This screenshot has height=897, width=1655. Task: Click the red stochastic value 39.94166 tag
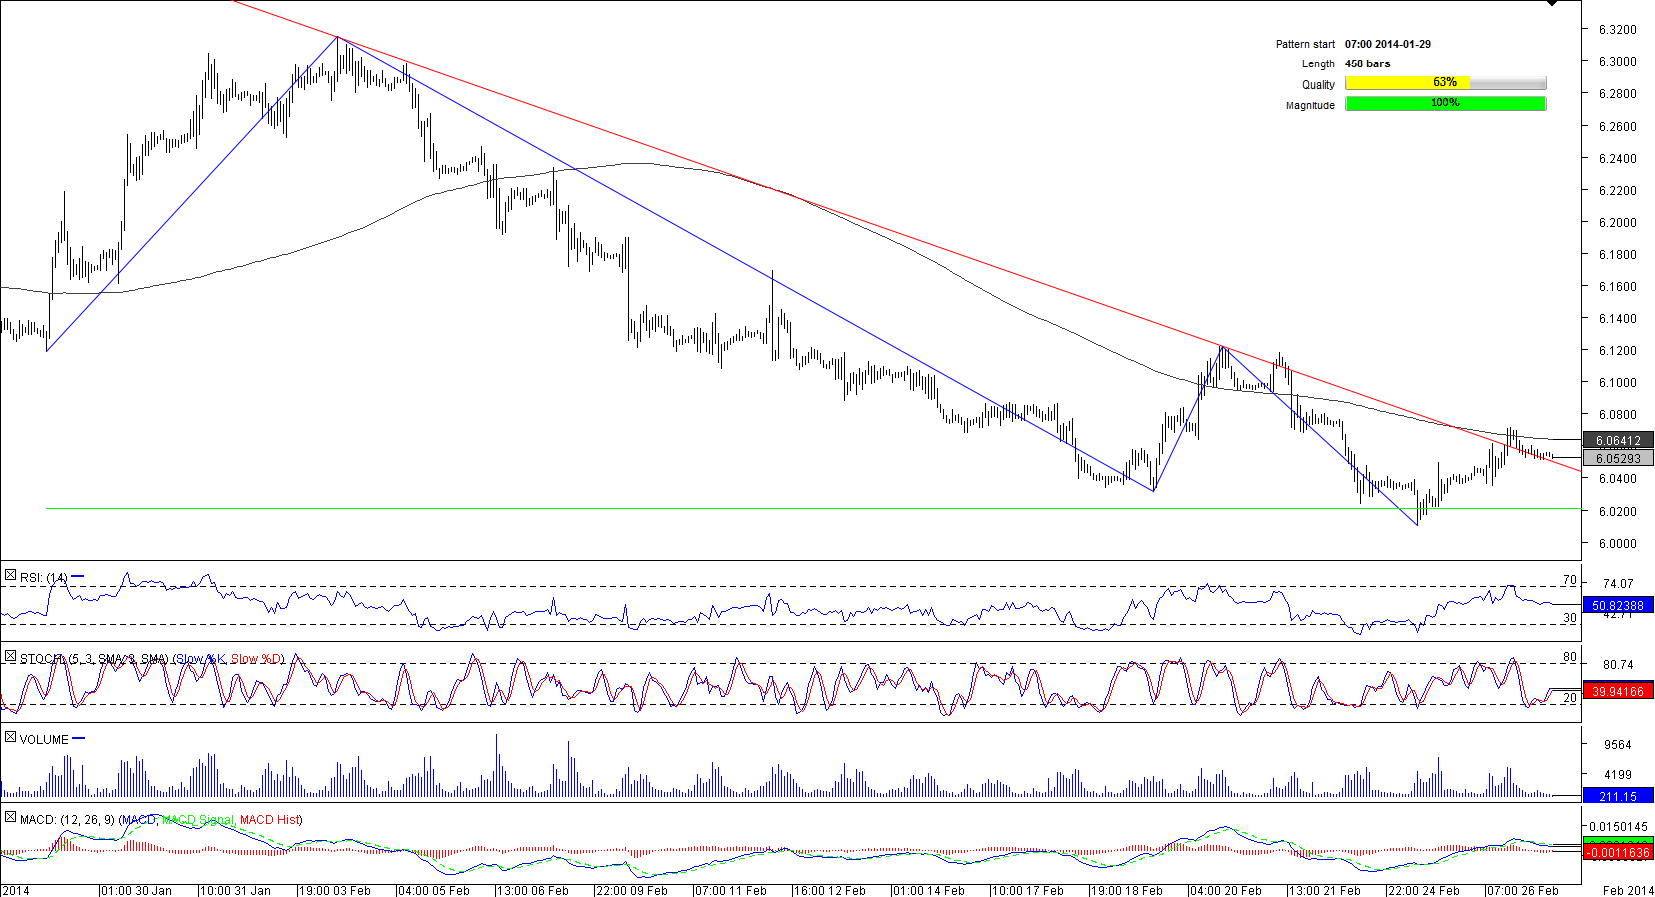point(1617,691)
